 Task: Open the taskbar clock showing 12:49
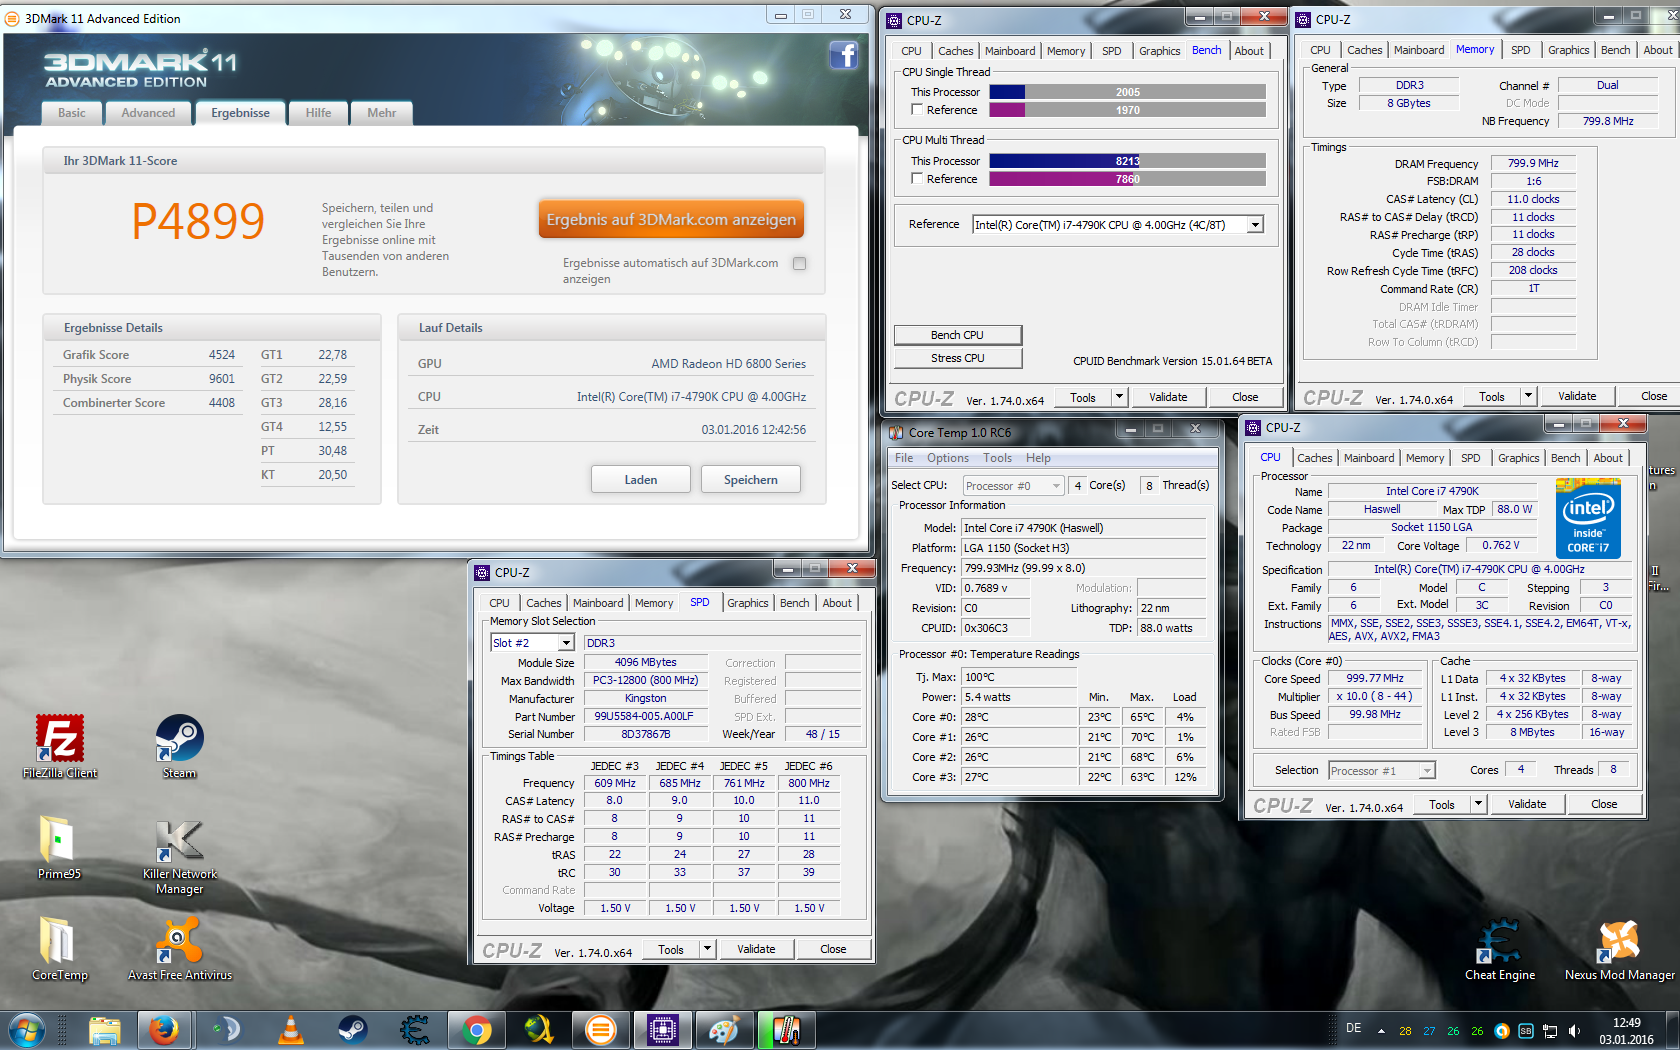1627,1031
